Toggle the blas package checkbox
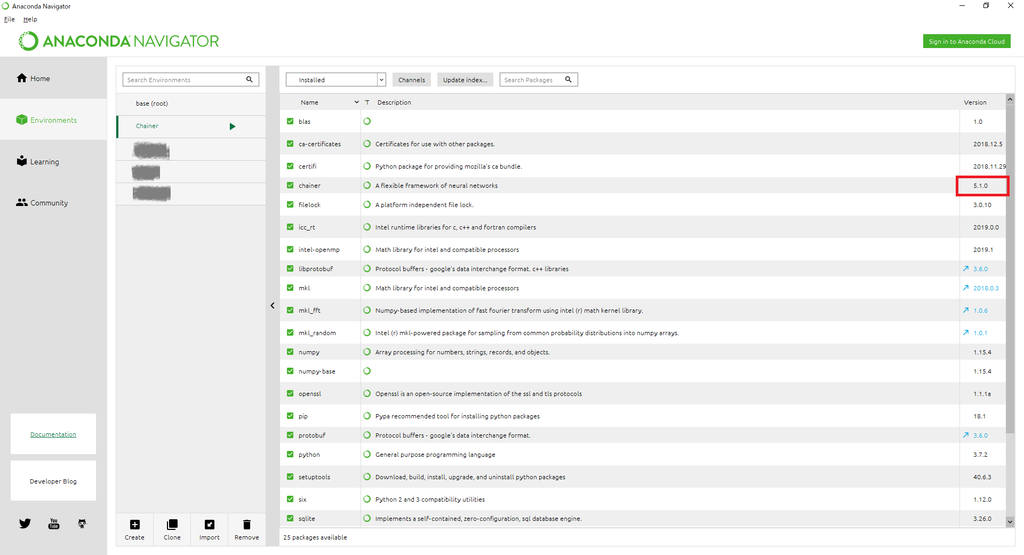 [290, 121]
